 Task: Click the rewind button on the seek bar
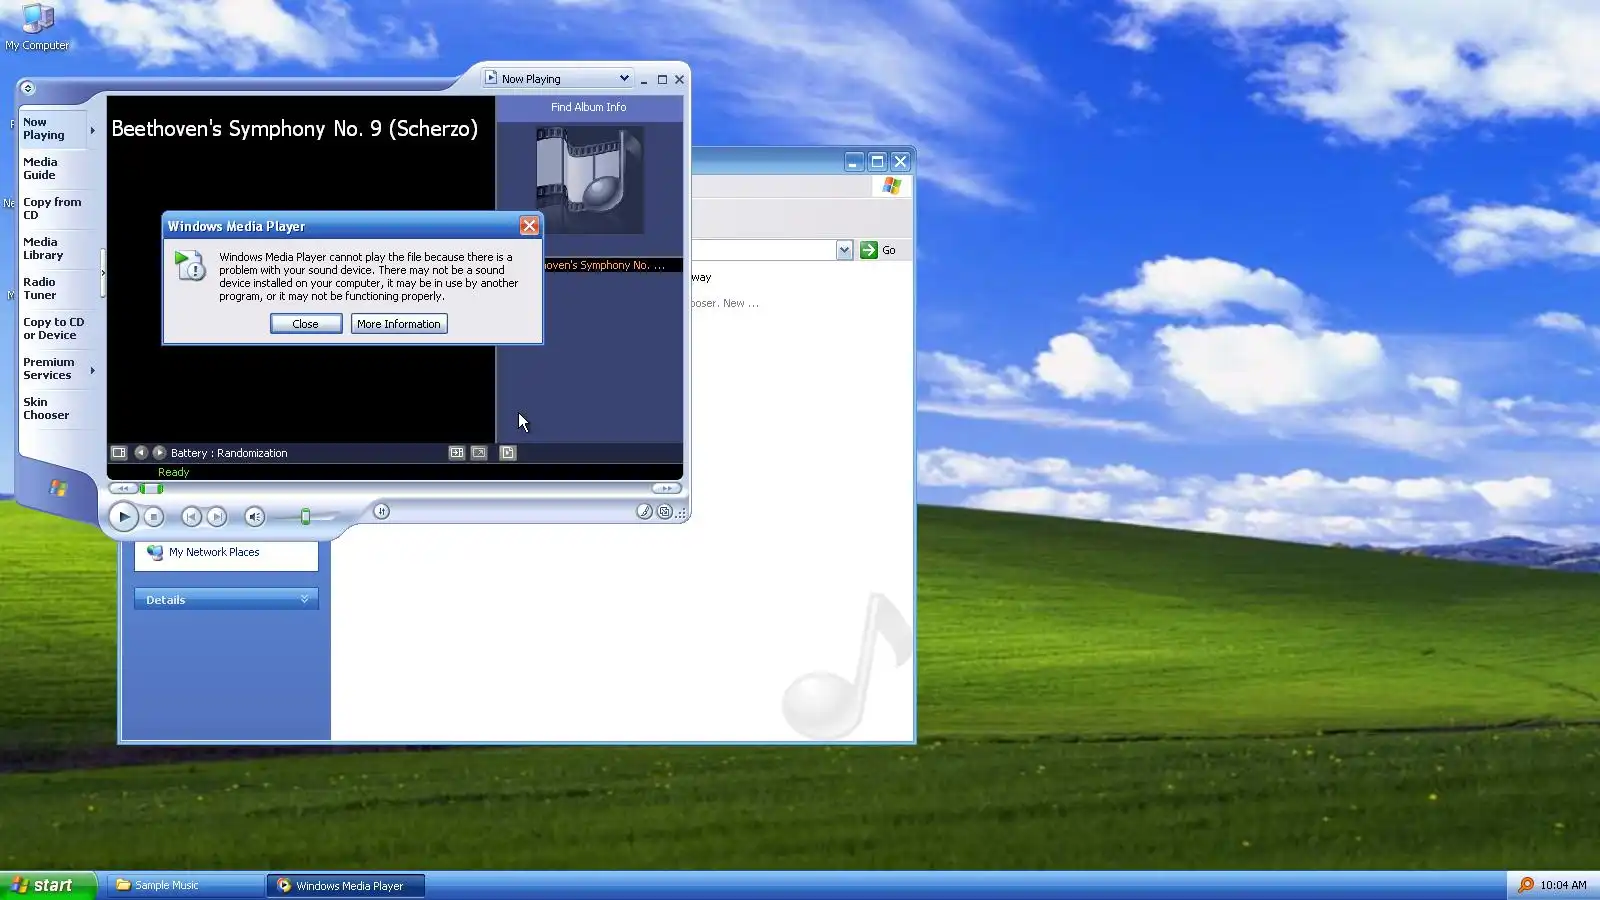[x=123, y=489]
